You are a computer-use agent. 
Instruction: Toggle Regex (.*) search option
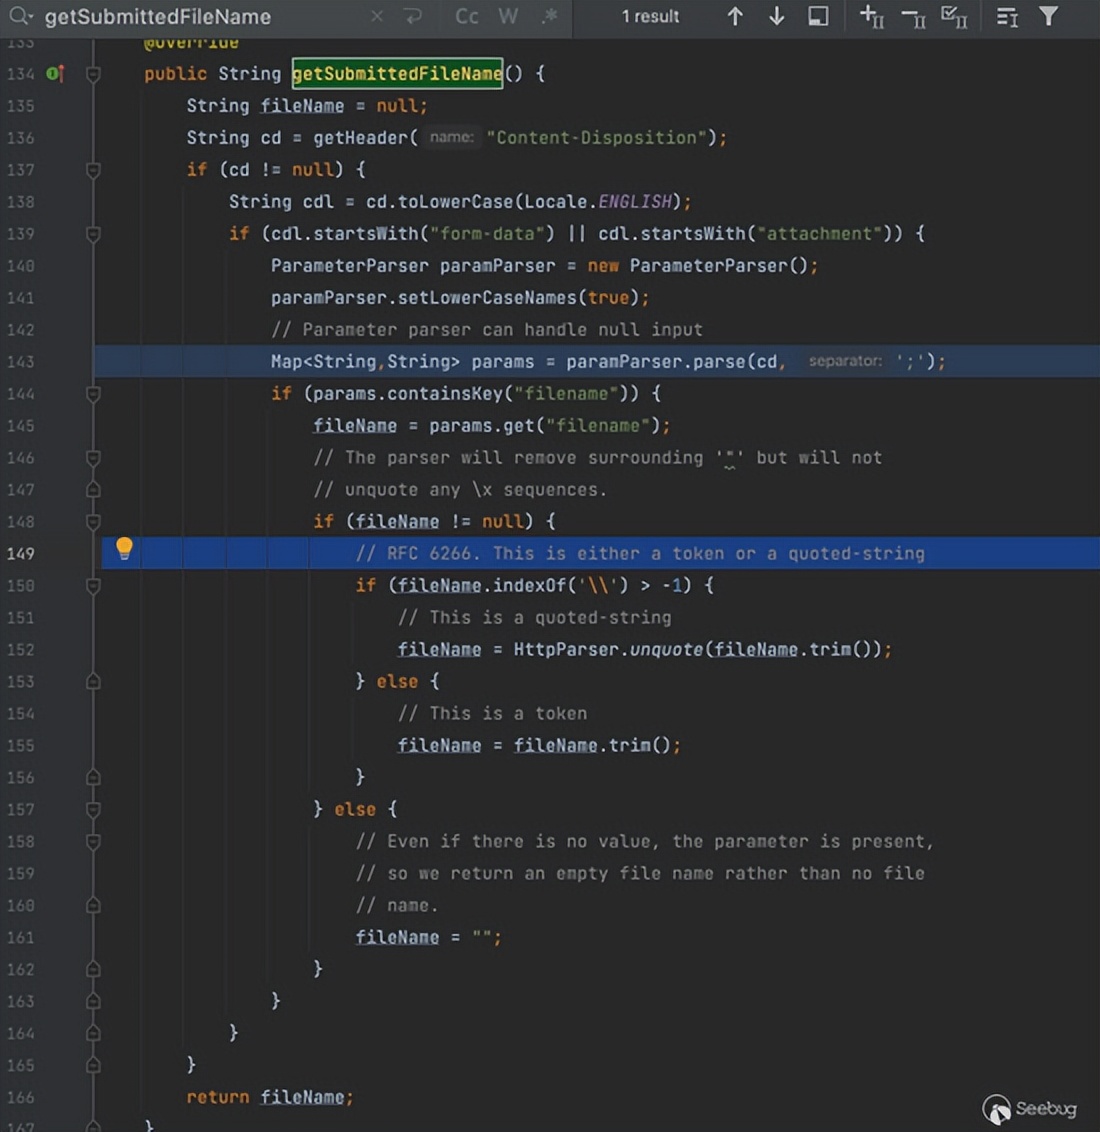tap(549, 16)
